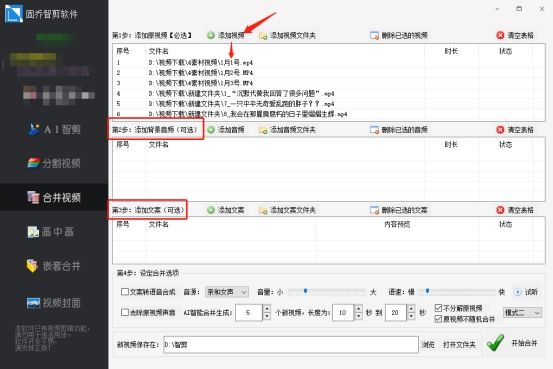Click 添加文案 label to add copywriting
The width and height of the screenshot is (553, 369).
(x=231, y=210)
